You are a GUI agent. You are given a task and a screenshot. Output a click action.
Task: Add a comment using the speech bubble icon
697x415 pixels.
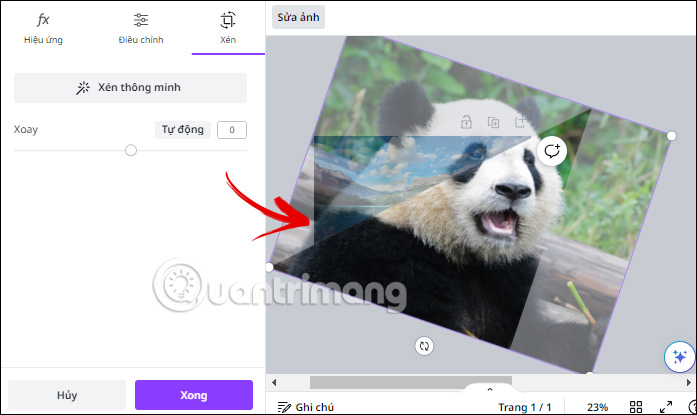click(552, 151)
